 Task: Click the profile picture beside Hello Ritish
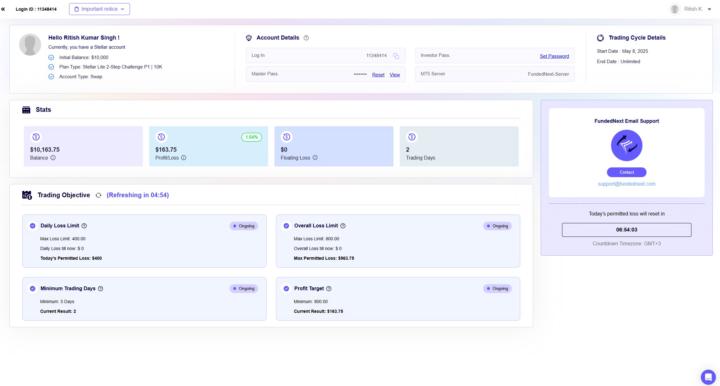click(30, 45)
